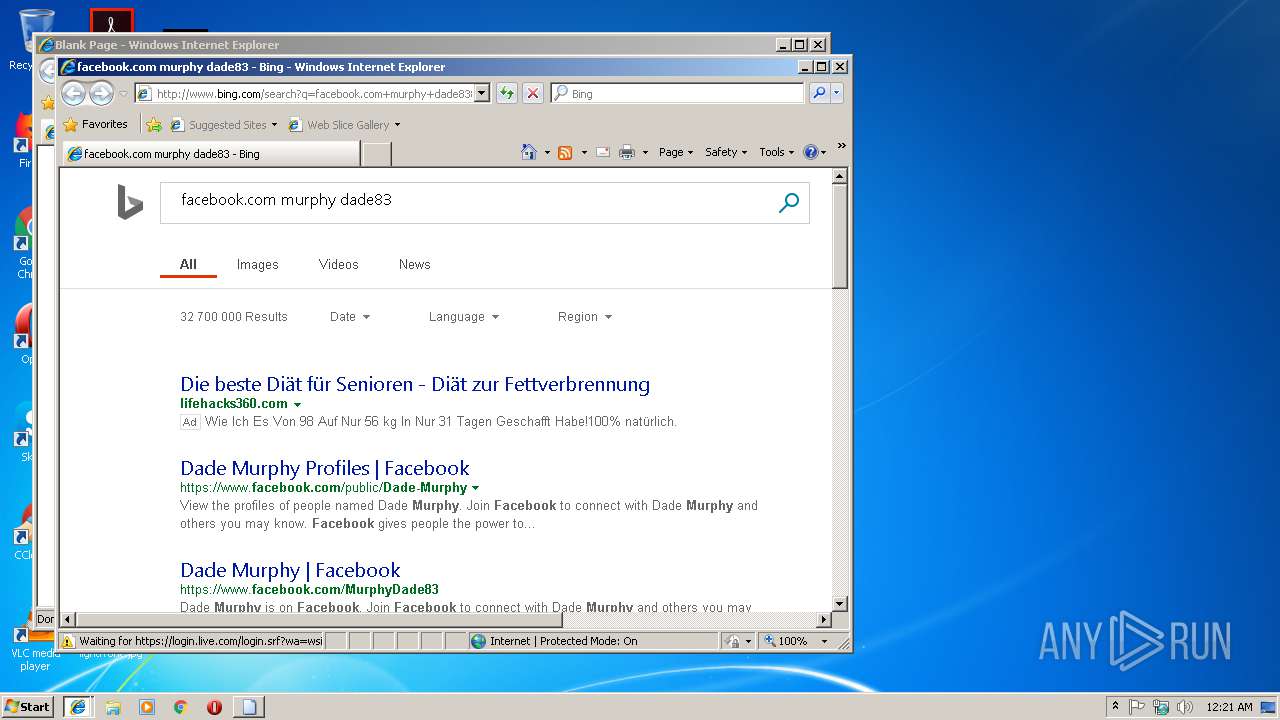The height and width of the screenshot is (720, 1280).
Task: Open the Page menu
Action: (x=676, y=152)
